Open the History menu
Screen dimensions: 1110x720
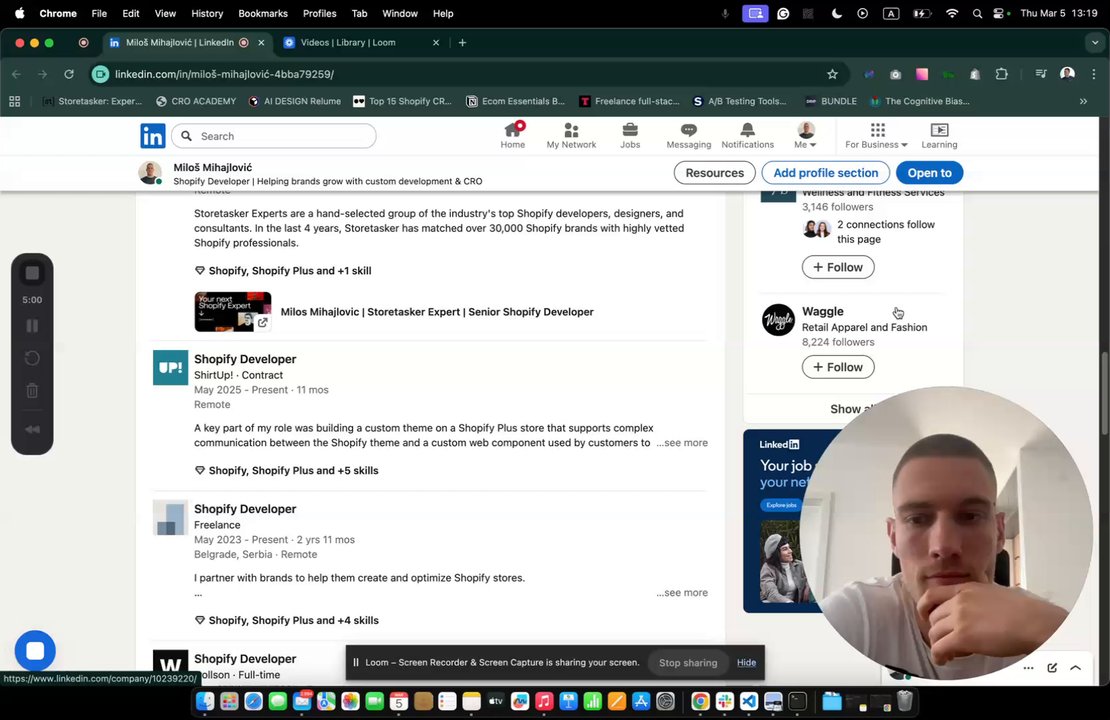pos(207,13)
